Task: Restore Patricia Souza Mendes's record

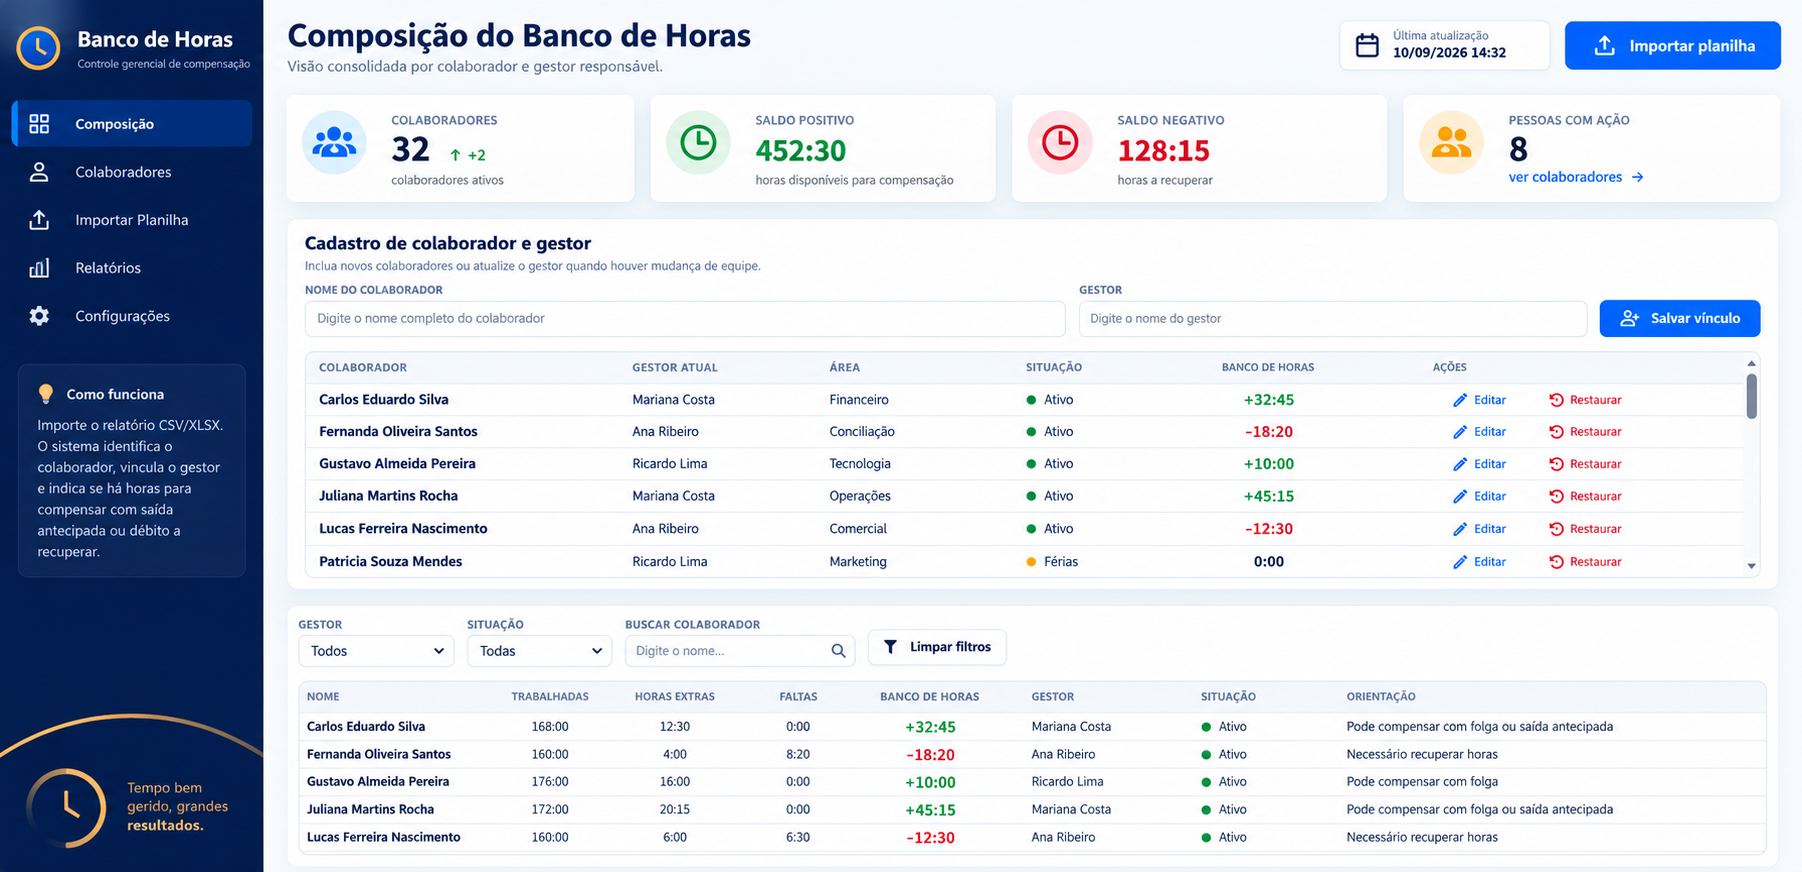Action: click(1585, 562)
